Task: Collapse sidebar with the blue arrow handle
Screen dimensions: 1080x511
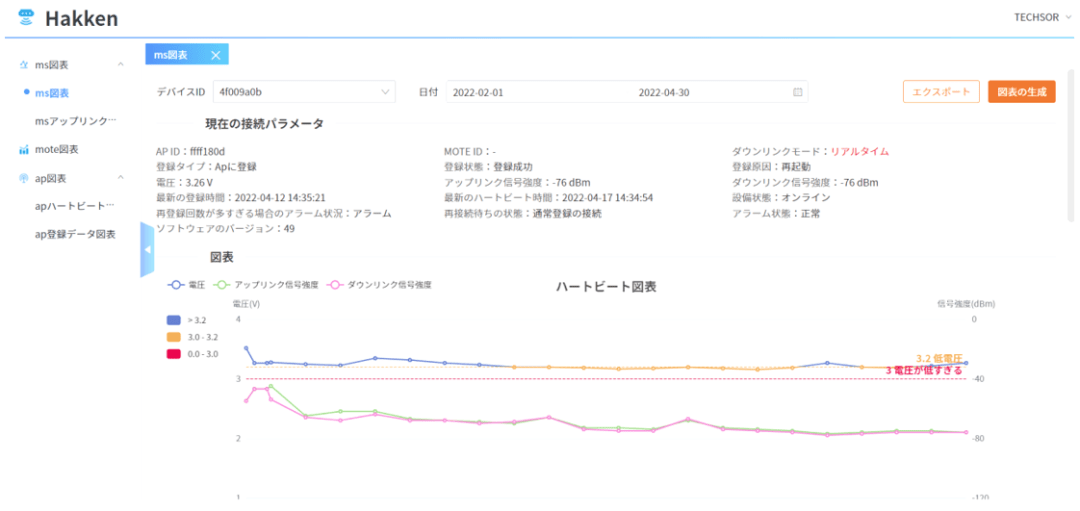Action: [147, 249]
